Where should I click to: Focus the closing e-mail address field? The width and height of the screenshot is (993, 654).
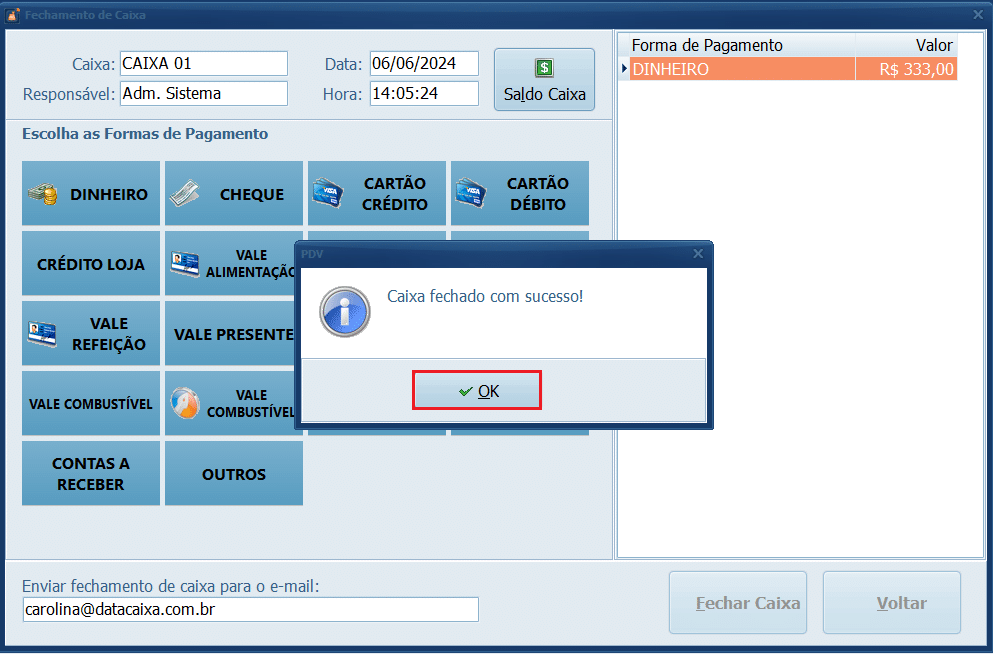pos(250,609)
